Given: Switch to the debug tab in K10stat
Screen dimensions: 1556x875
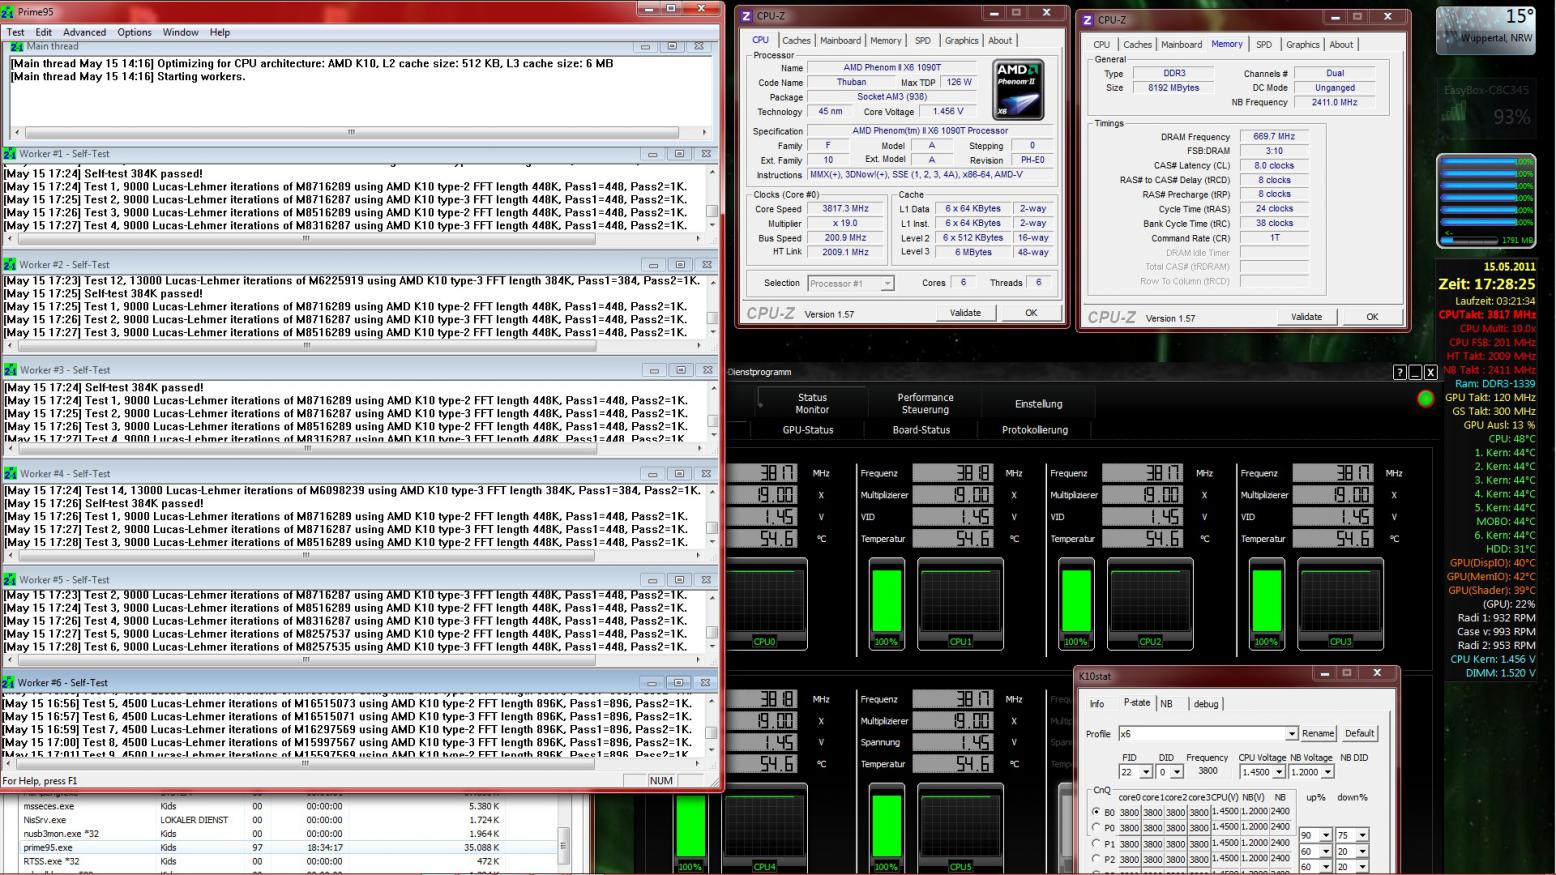Looking at the screenshot, I should 1206,704.
